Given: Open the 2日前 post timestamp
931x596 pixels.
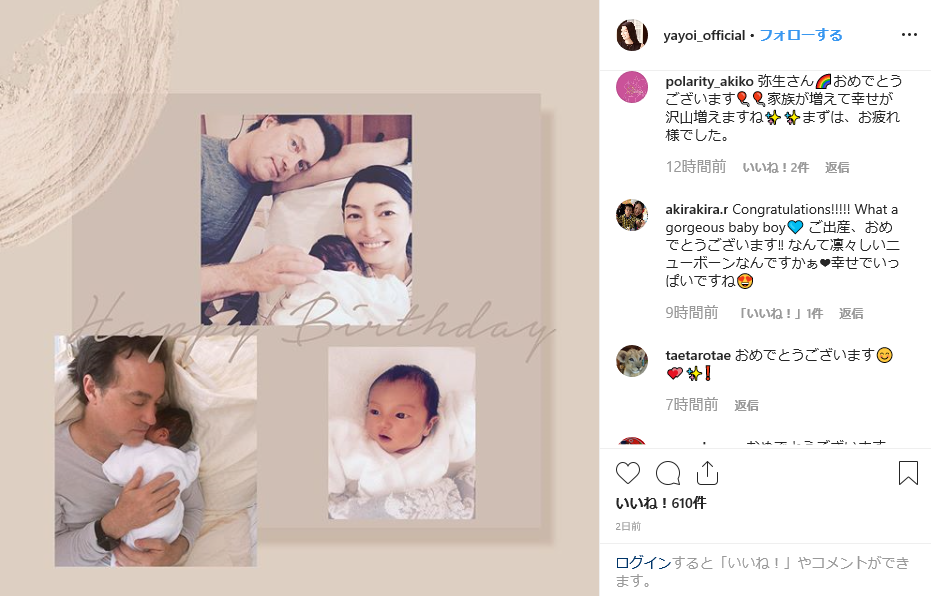Looking at the screenshot, I should click(628, 527).
